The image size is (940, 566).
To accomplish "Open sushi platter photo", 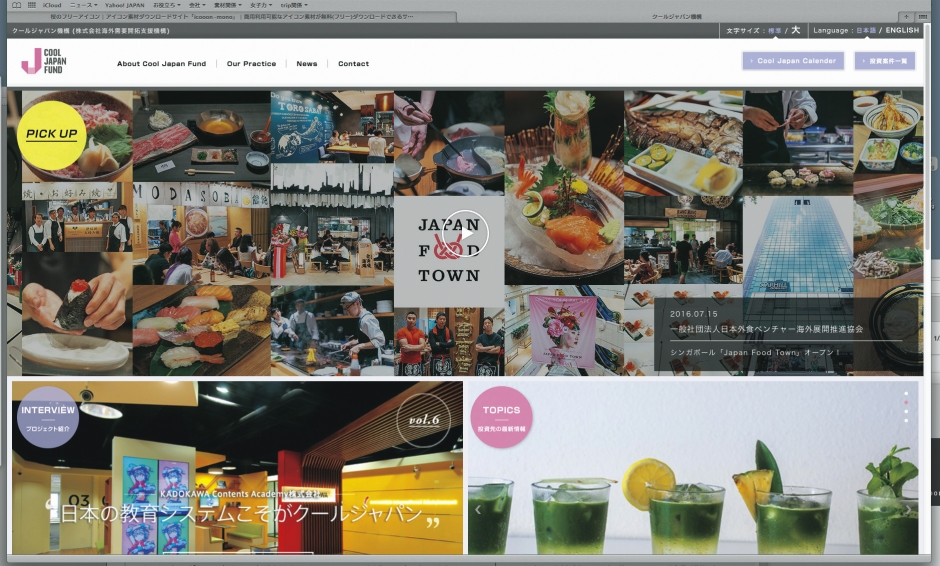I will [201, 331].
